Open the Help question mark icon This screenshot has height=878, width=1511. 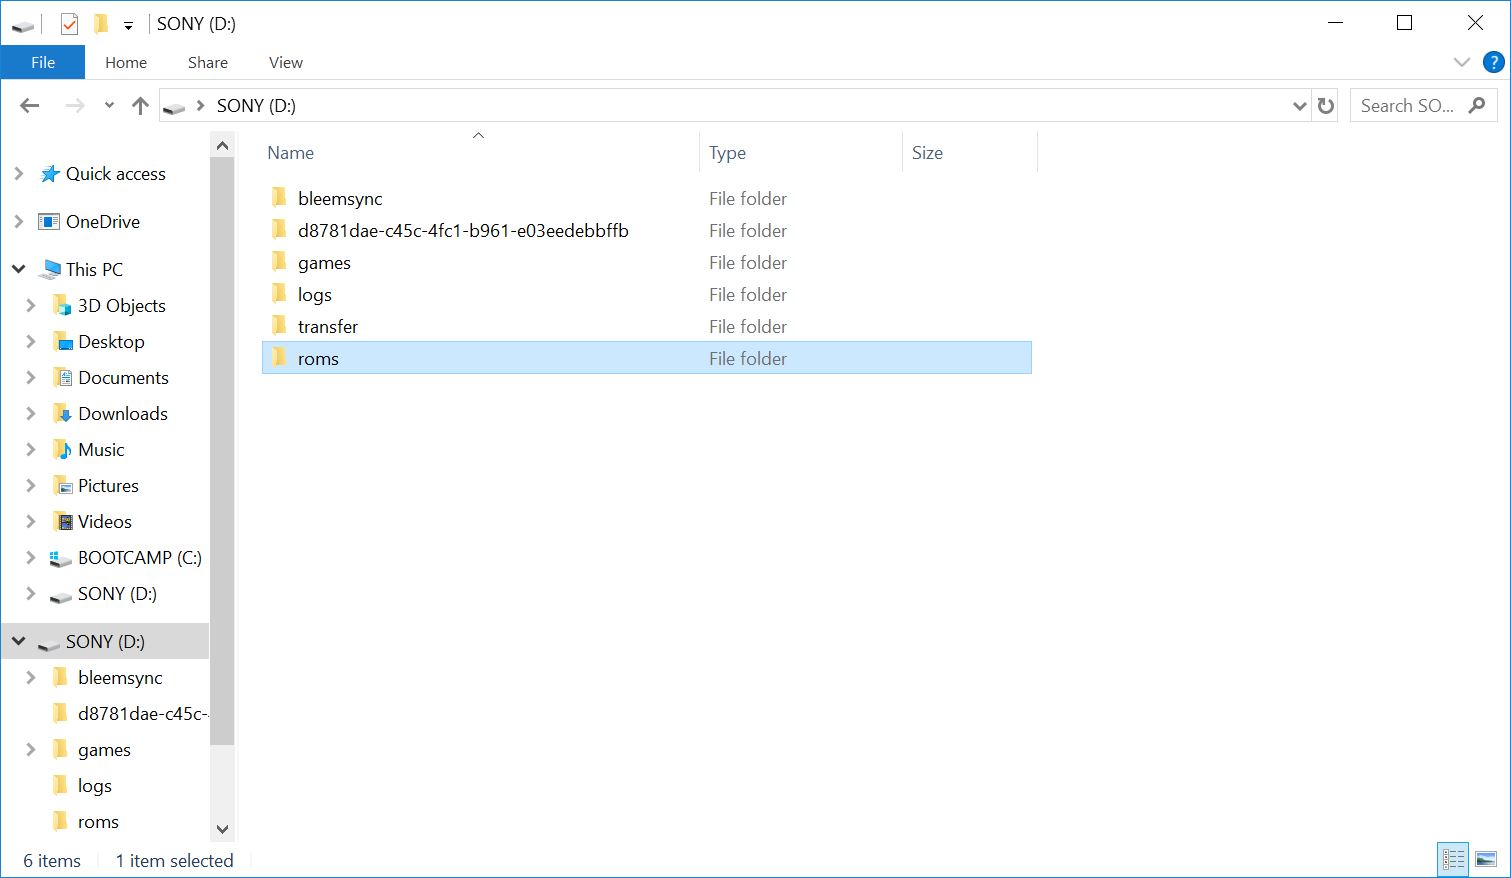(1493, 62)
